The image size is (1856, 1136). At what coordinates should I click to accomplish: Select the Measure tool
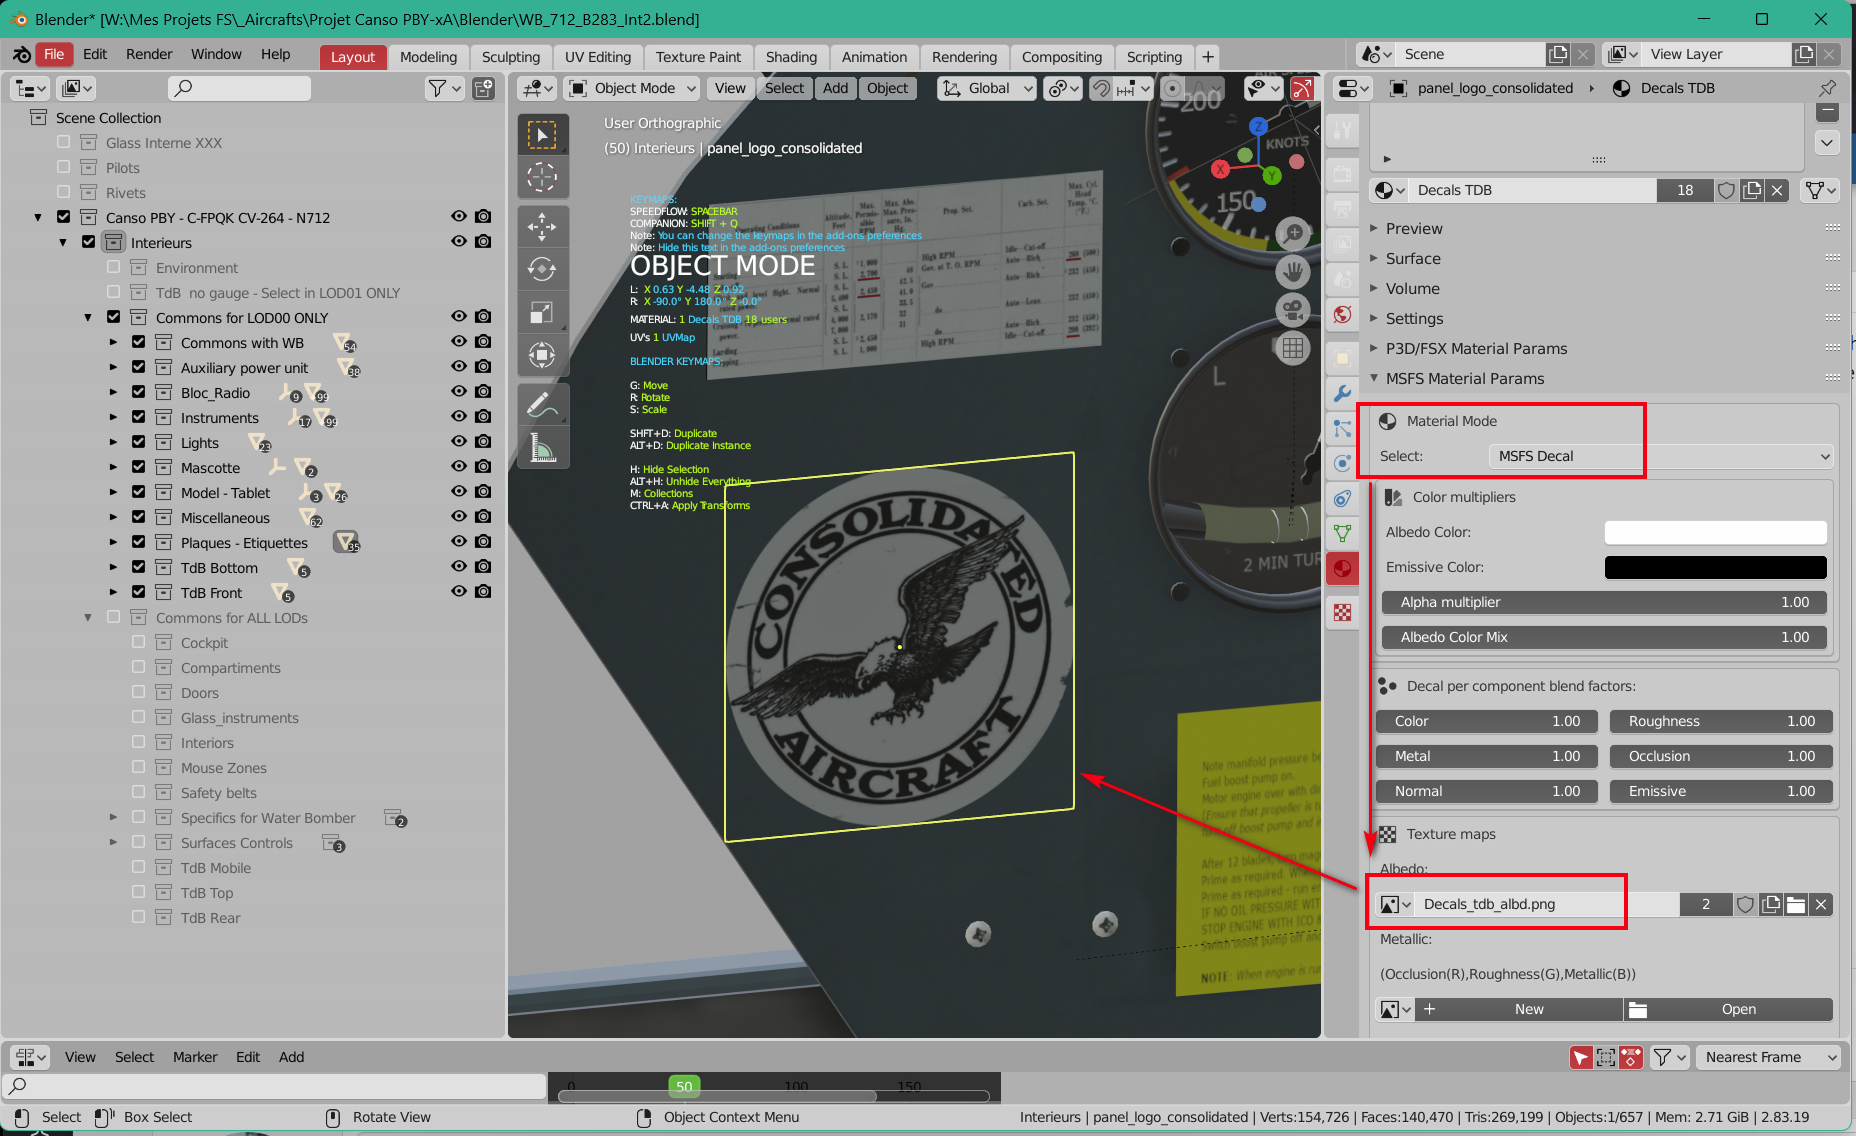point(543,449)
